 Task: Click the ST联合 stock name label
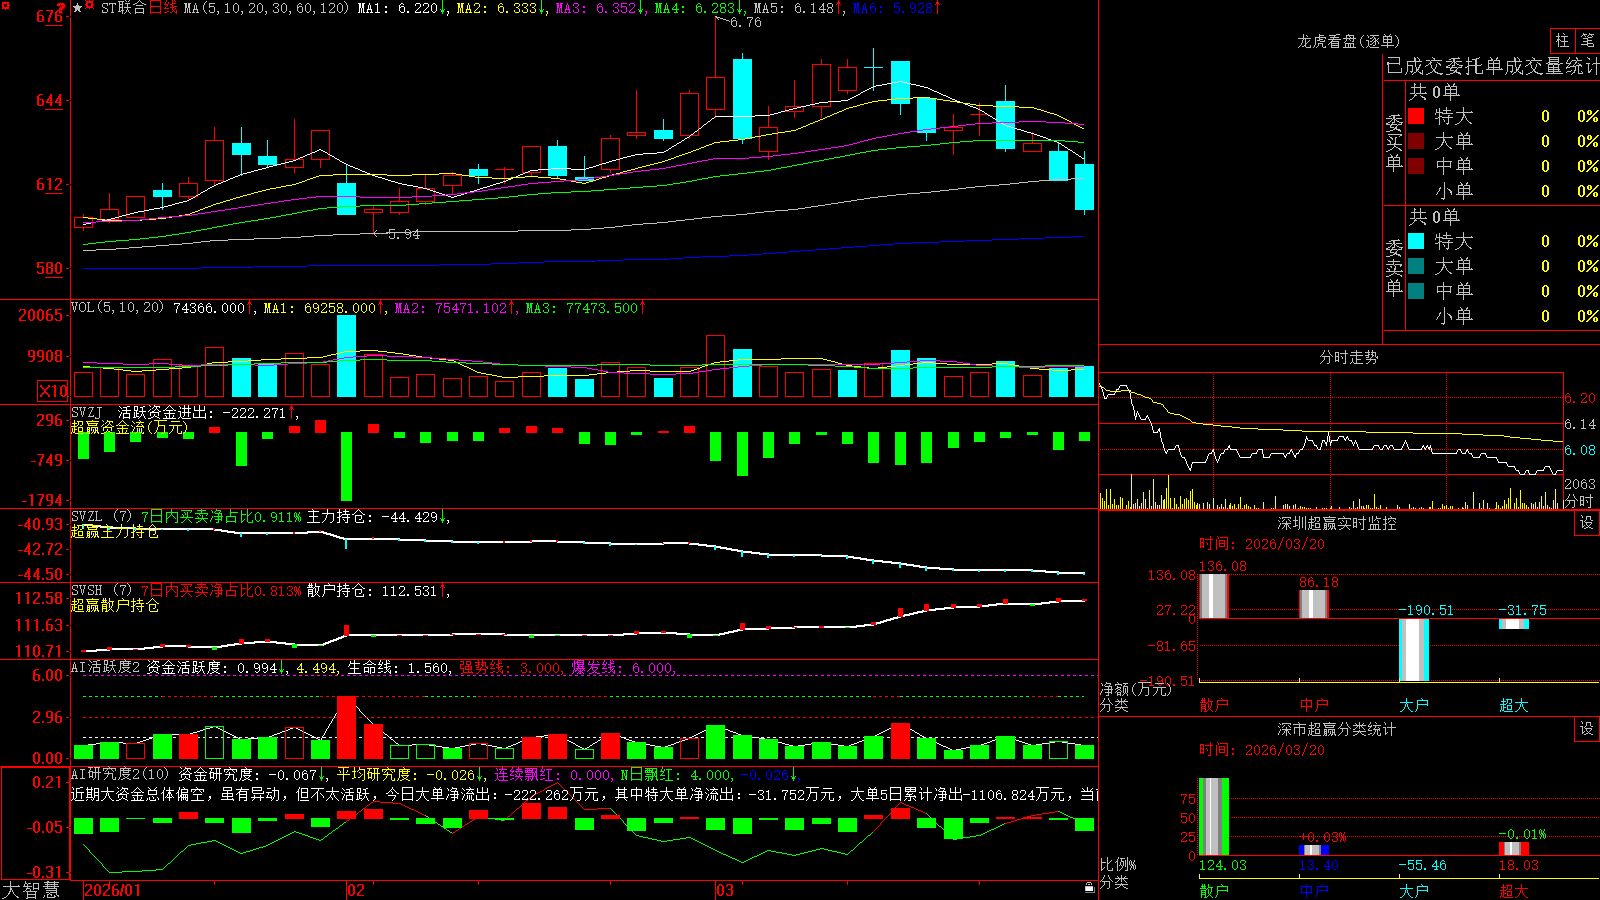click(123, 8)
